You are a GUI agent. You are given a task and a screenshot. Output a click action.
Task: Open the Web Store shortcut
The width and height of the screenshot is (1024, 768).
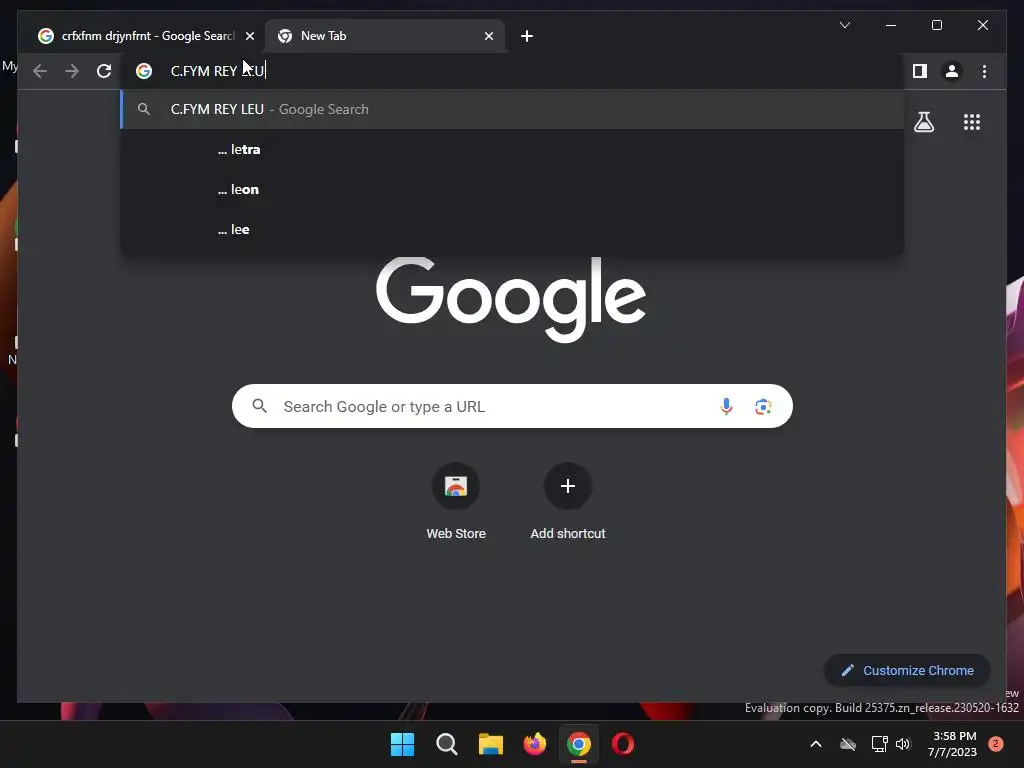[x=456, y=502]
